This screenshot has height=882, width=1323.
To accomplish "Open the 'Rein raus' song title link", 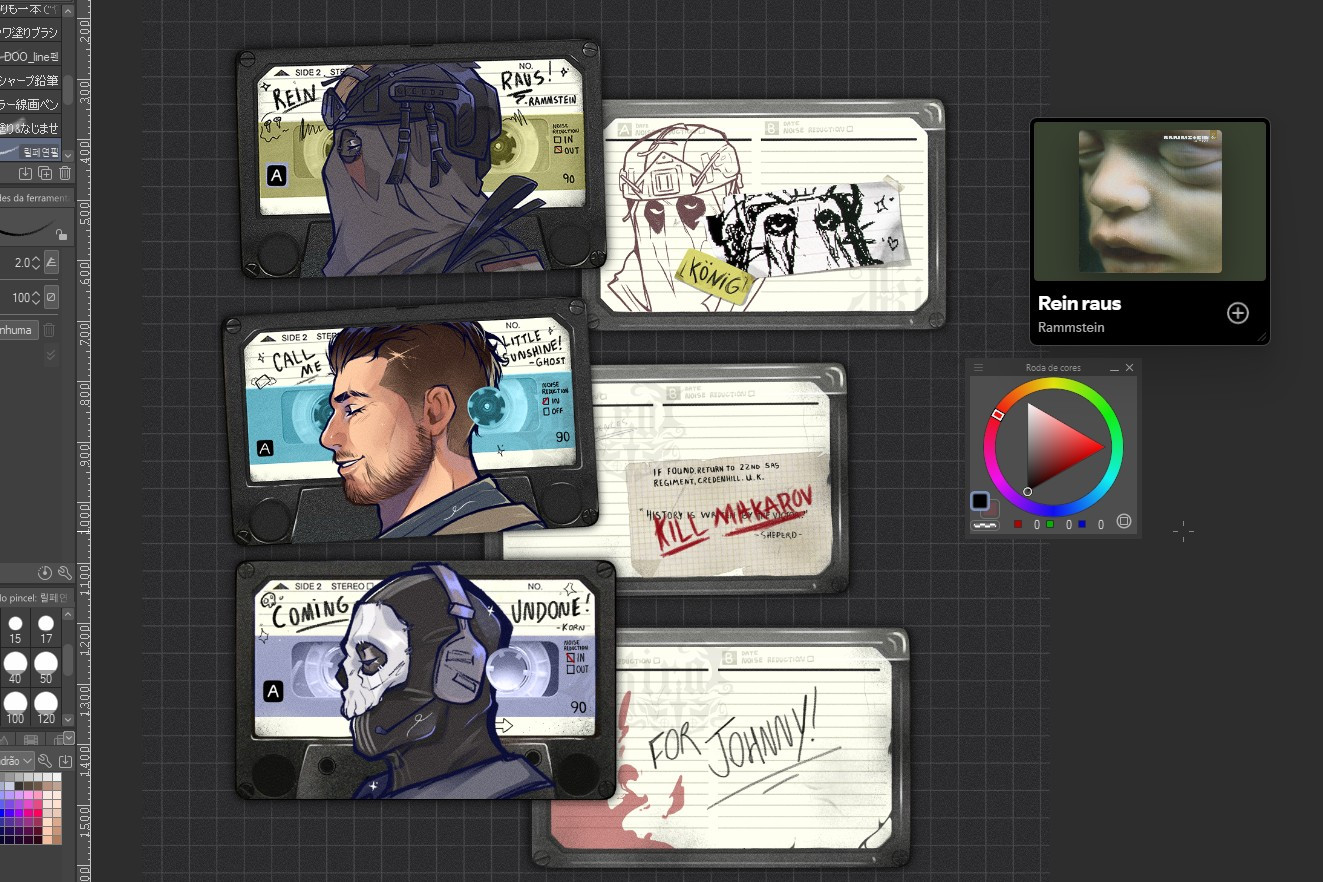I will point(1080,303).
